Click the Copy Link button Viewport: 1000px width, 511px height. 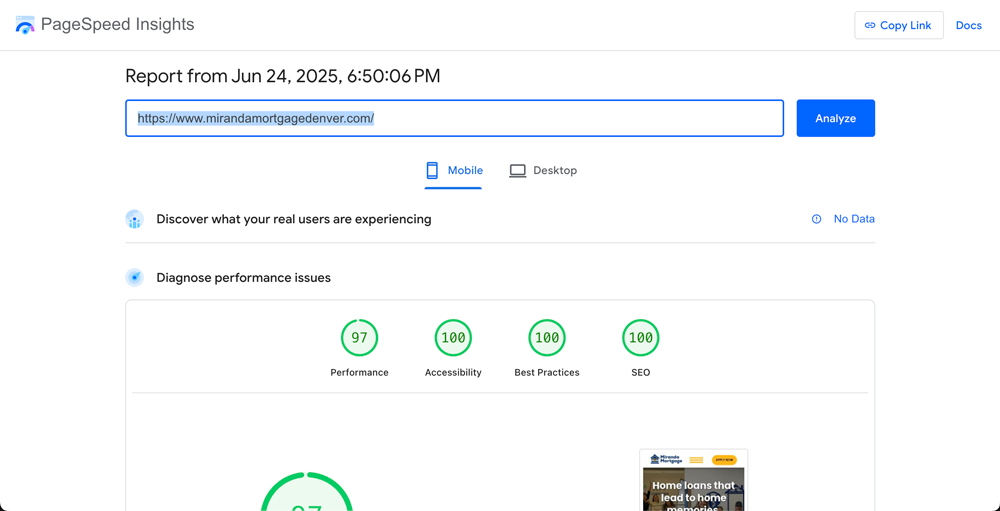(x=899, y=26)
